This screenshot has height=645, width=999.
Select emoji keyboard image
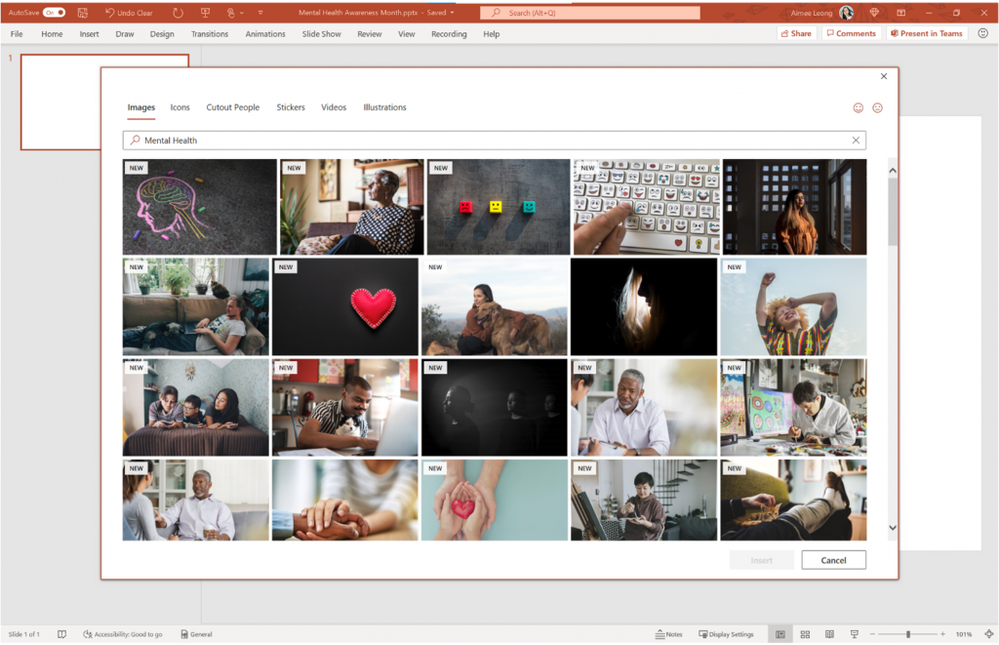tap(647, 207)
